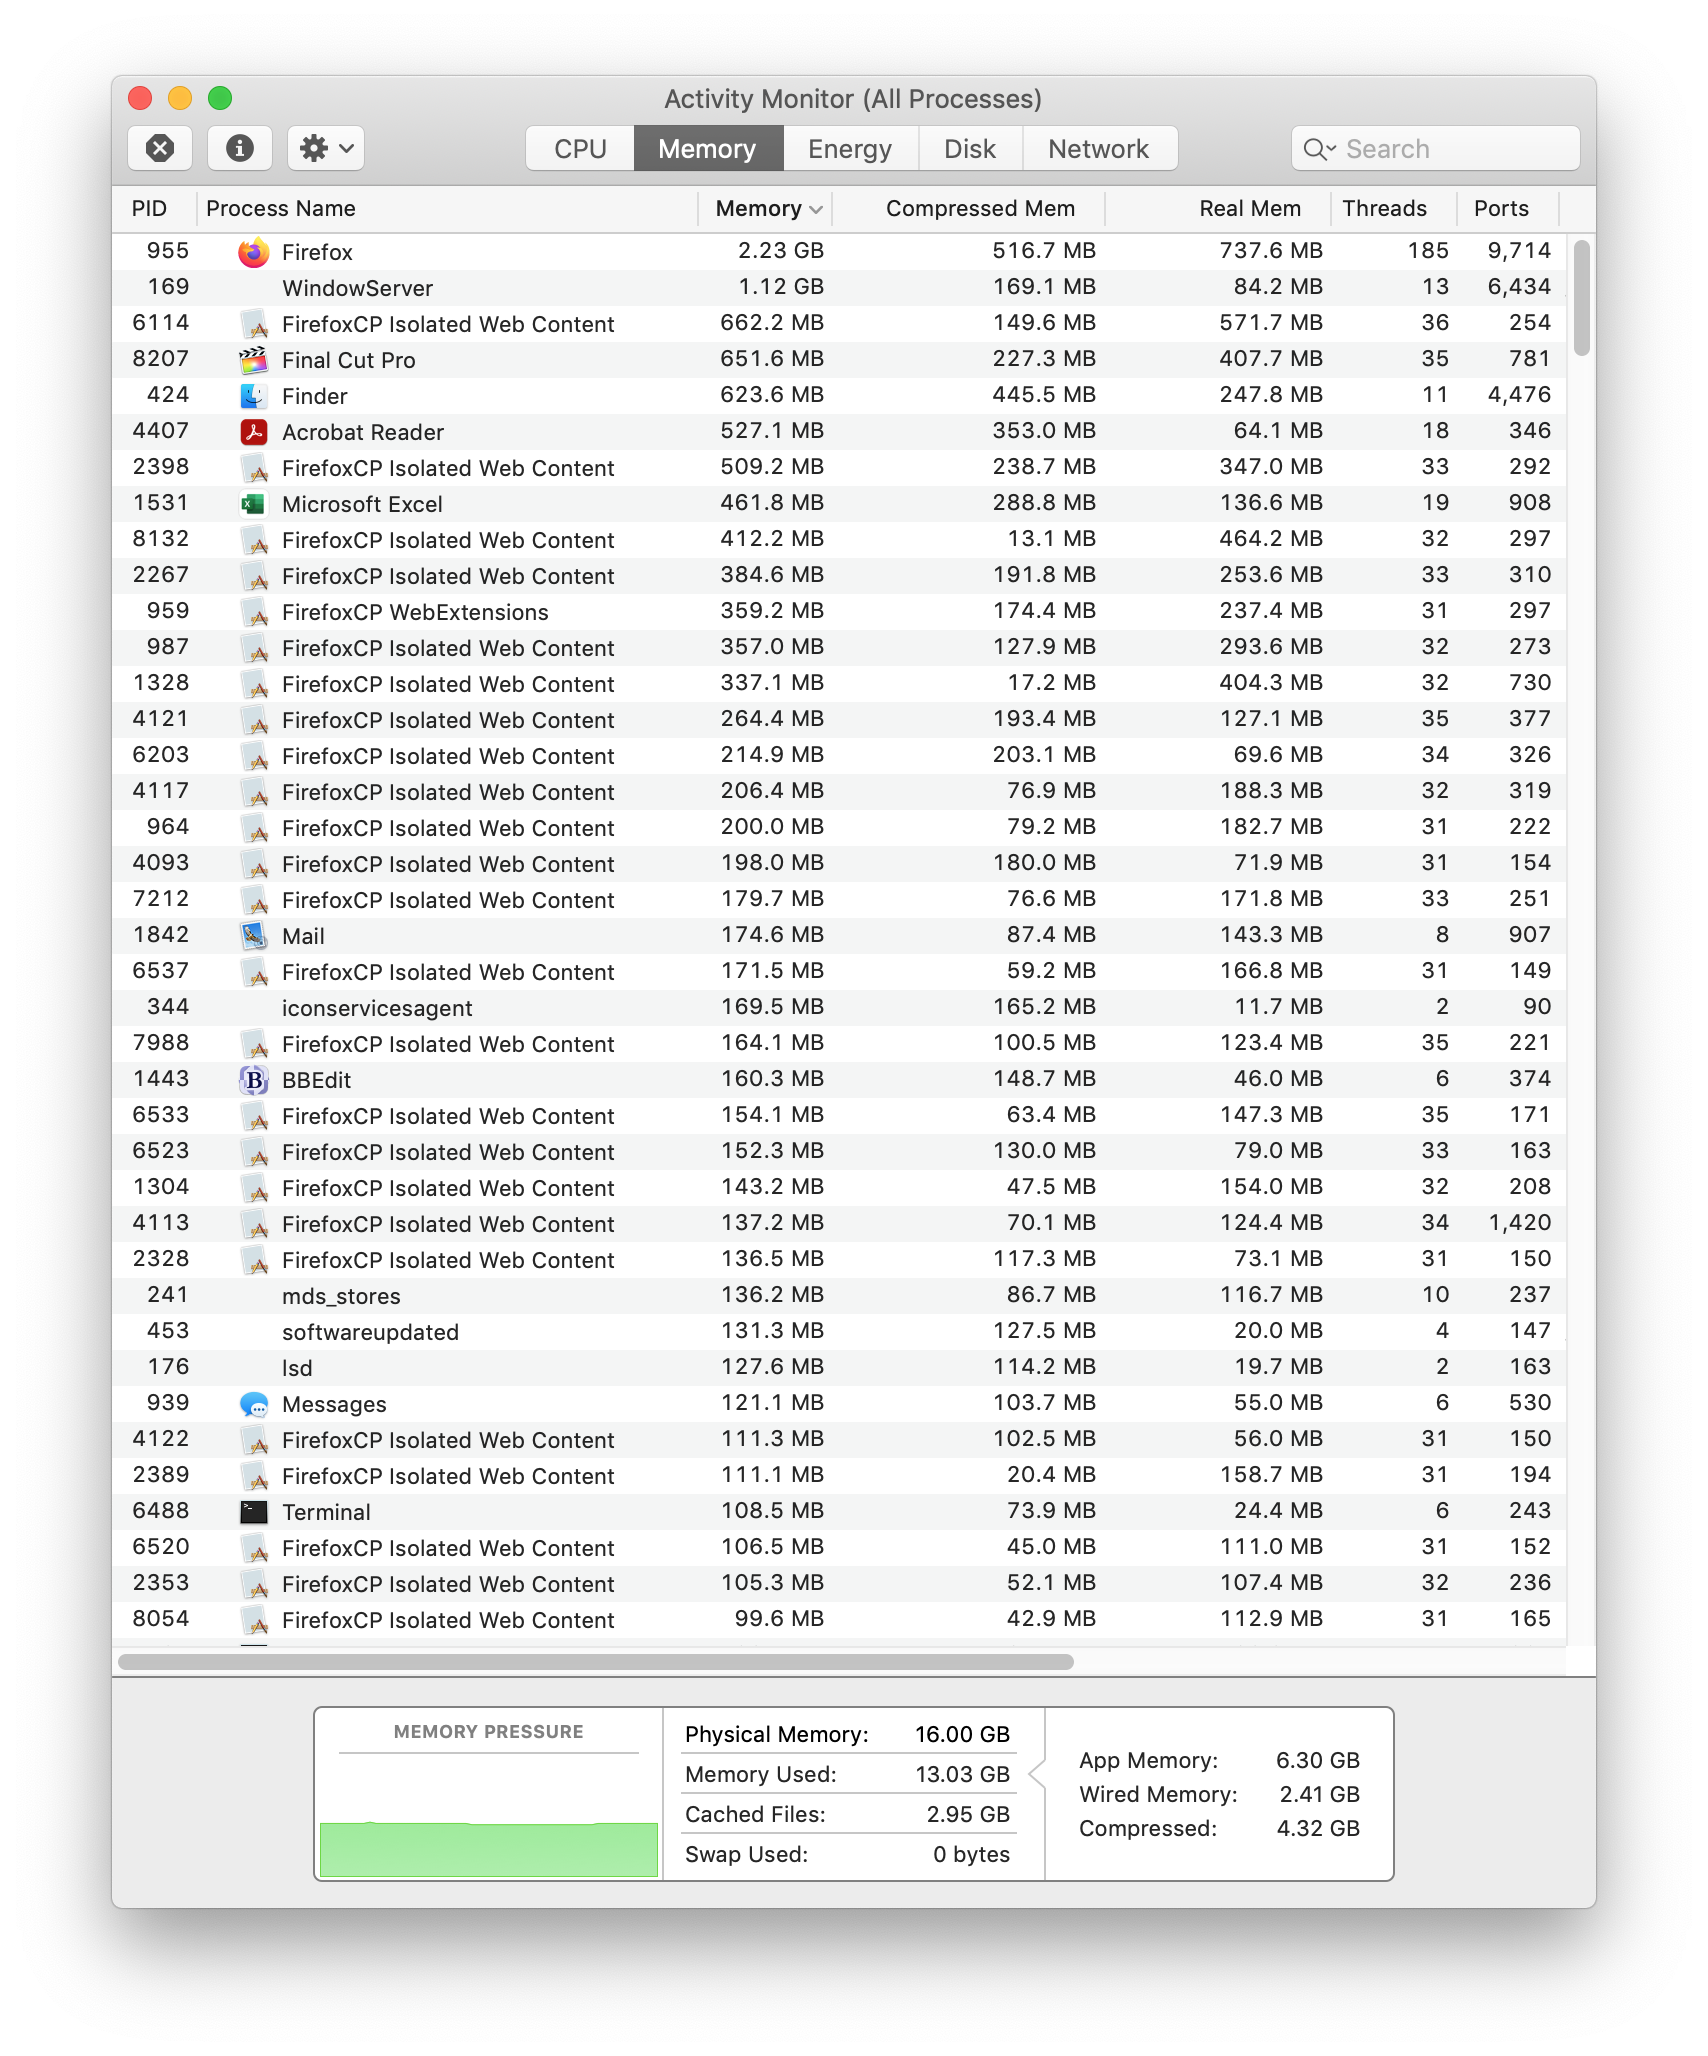The width and height of the screenshot is (1708, 2056).
Task: Select the softwareupdated process
Action: pyautogui.click(x=839, y=1332)
